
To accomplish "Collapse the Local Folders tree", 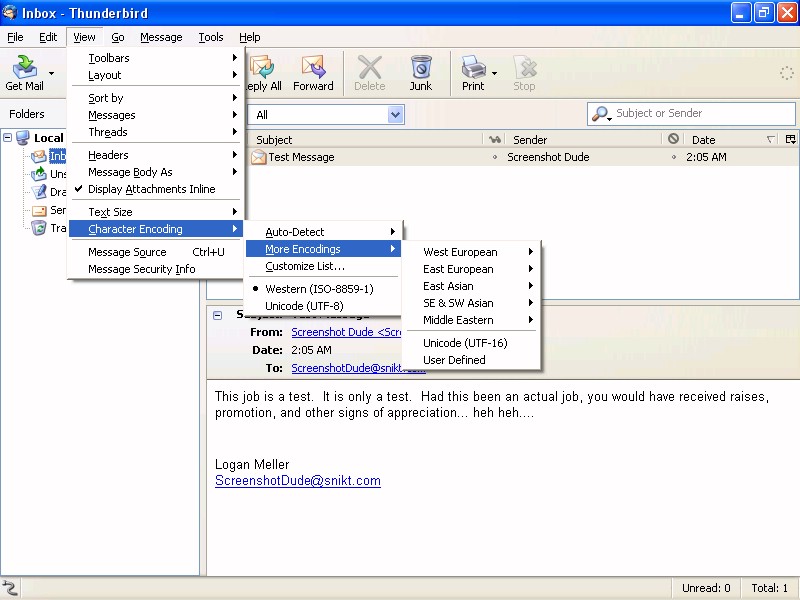I will point(8,137).
